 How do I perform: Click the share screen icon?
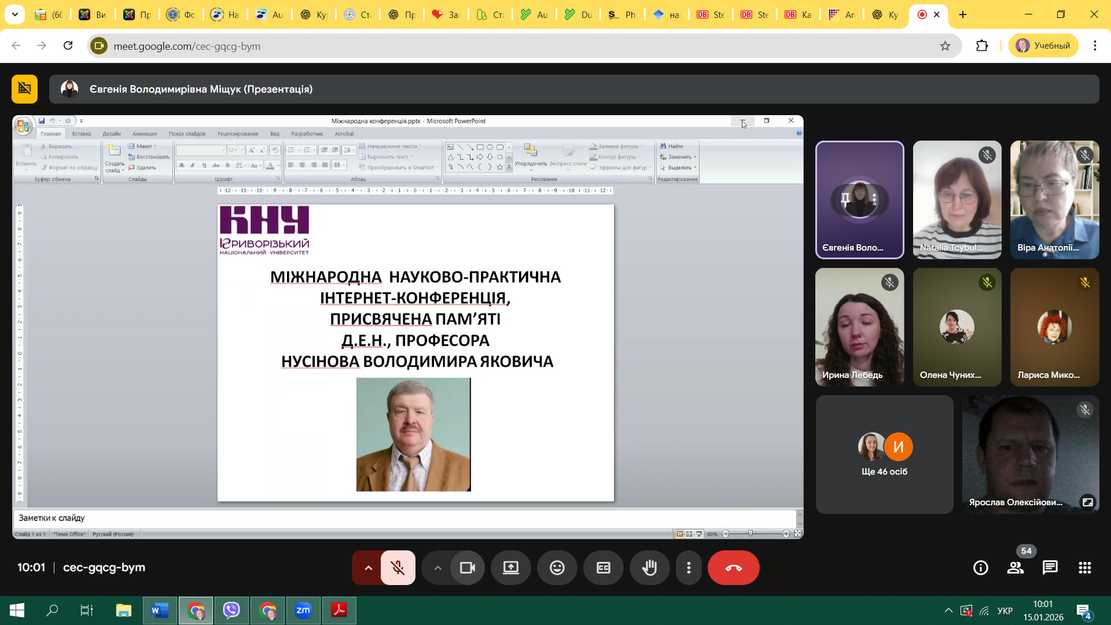click(x=511, y=568)
